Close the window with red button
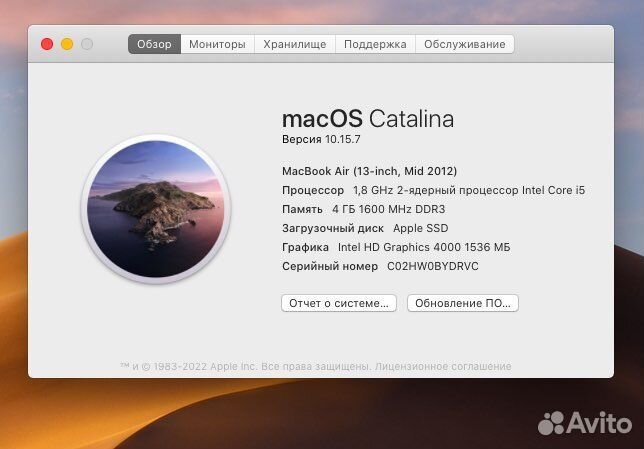 (47, 44)
